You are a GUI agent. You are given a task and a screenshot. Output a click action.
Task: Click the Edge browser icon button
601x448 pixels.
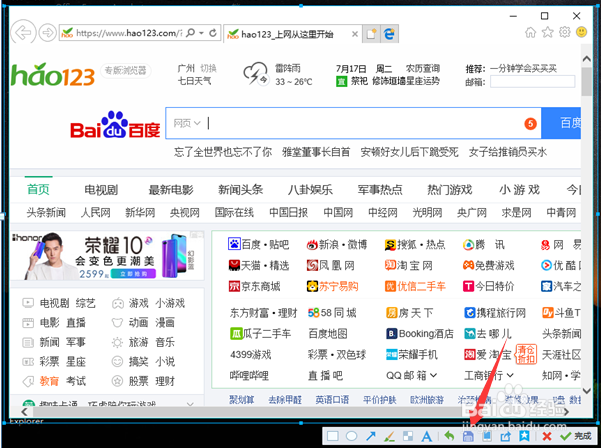coord(389,34)
